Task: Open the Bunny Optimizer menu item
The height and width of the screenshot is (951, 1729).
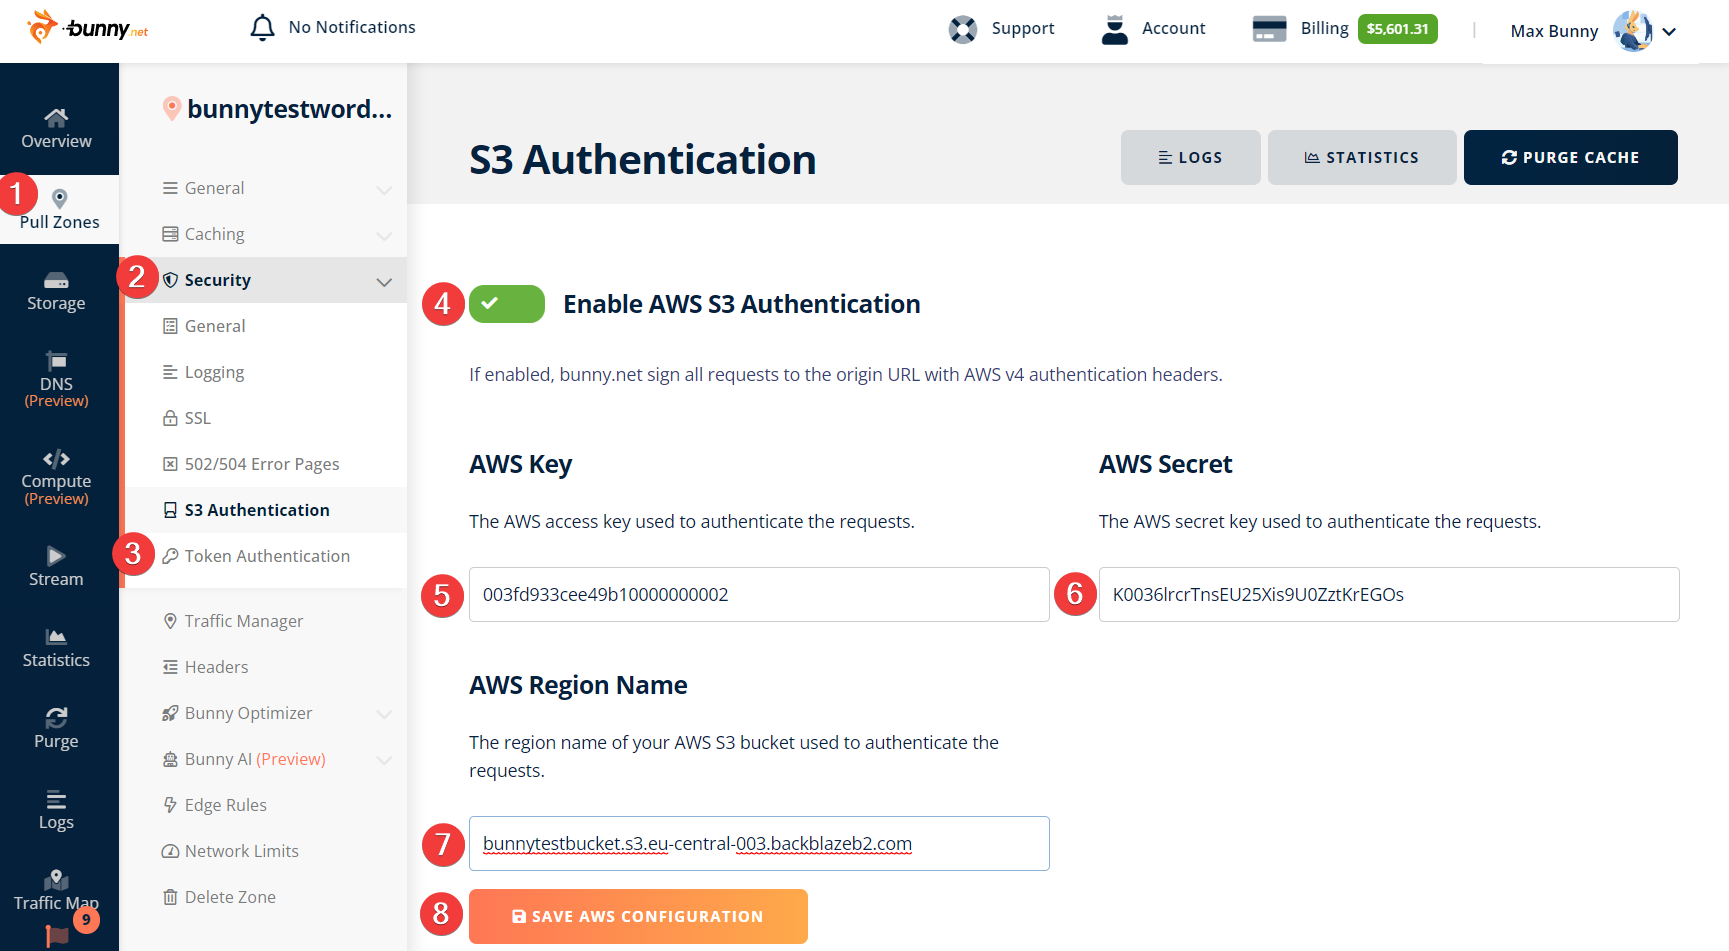Action: tap(248, 713)
